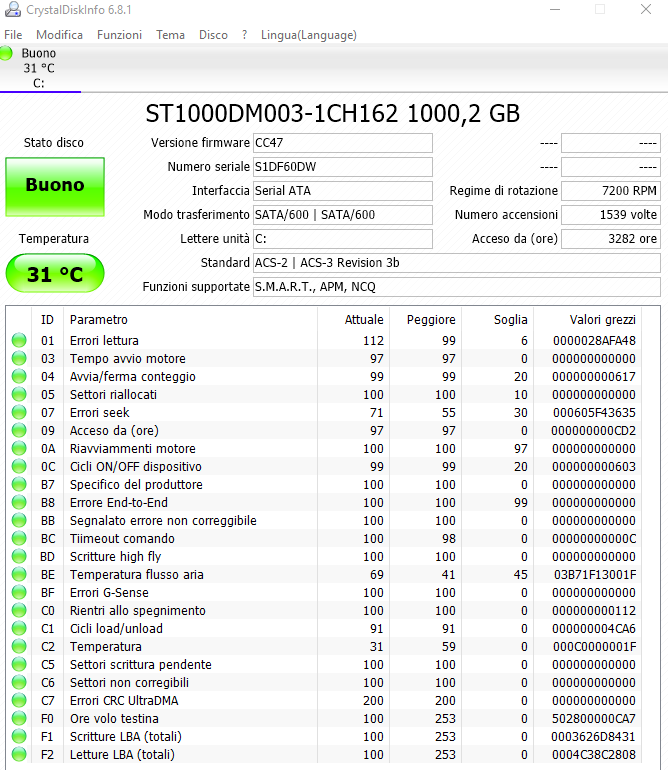
Task: Click the status icon for Tiimeout comando
Action: (19, 539)
